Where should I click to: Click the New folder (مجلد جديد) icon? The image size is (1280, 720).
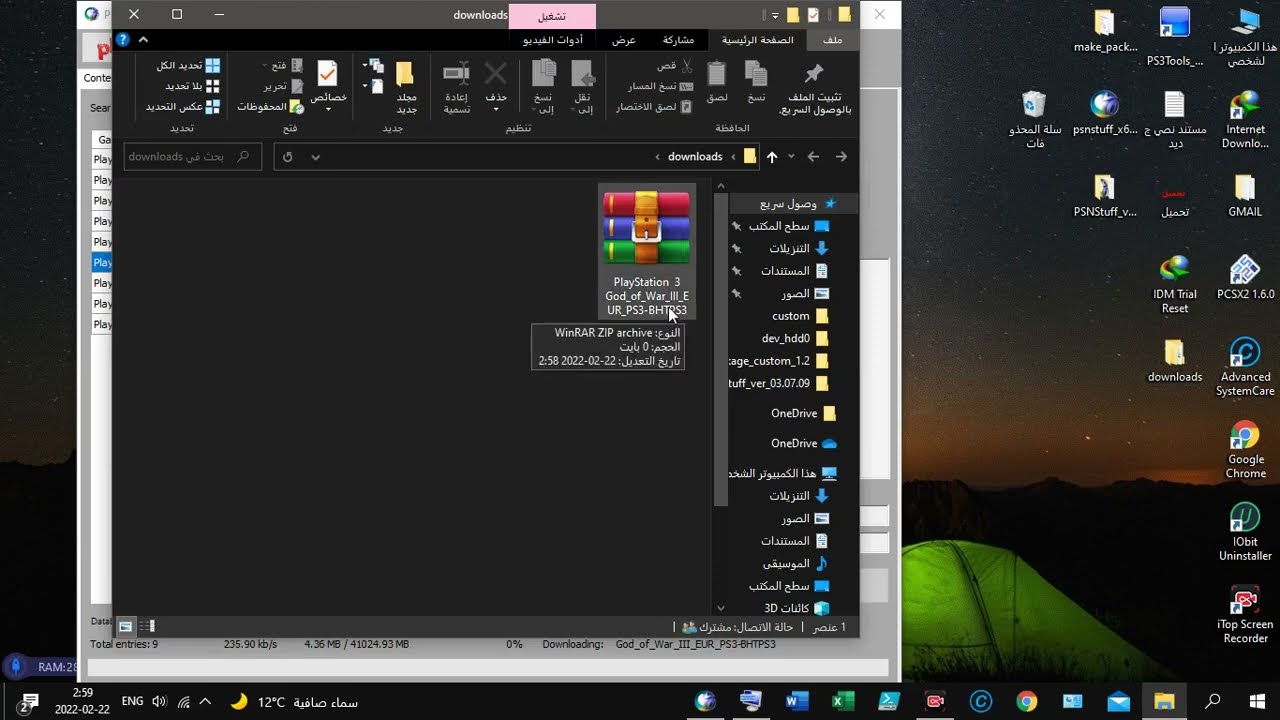405,74
